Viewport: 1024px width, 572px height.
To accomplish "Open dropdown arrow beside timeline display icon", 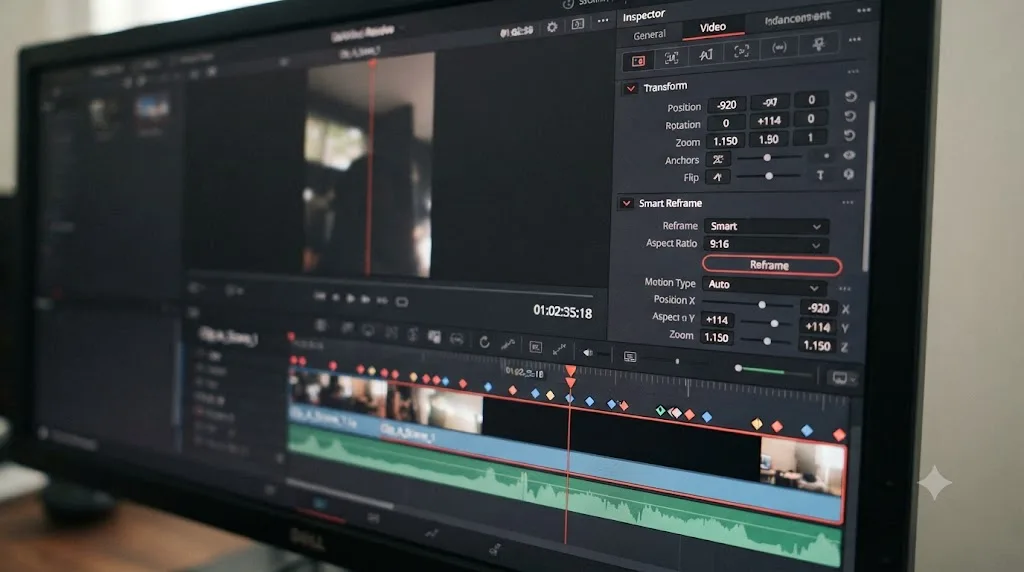I will 853,379.
